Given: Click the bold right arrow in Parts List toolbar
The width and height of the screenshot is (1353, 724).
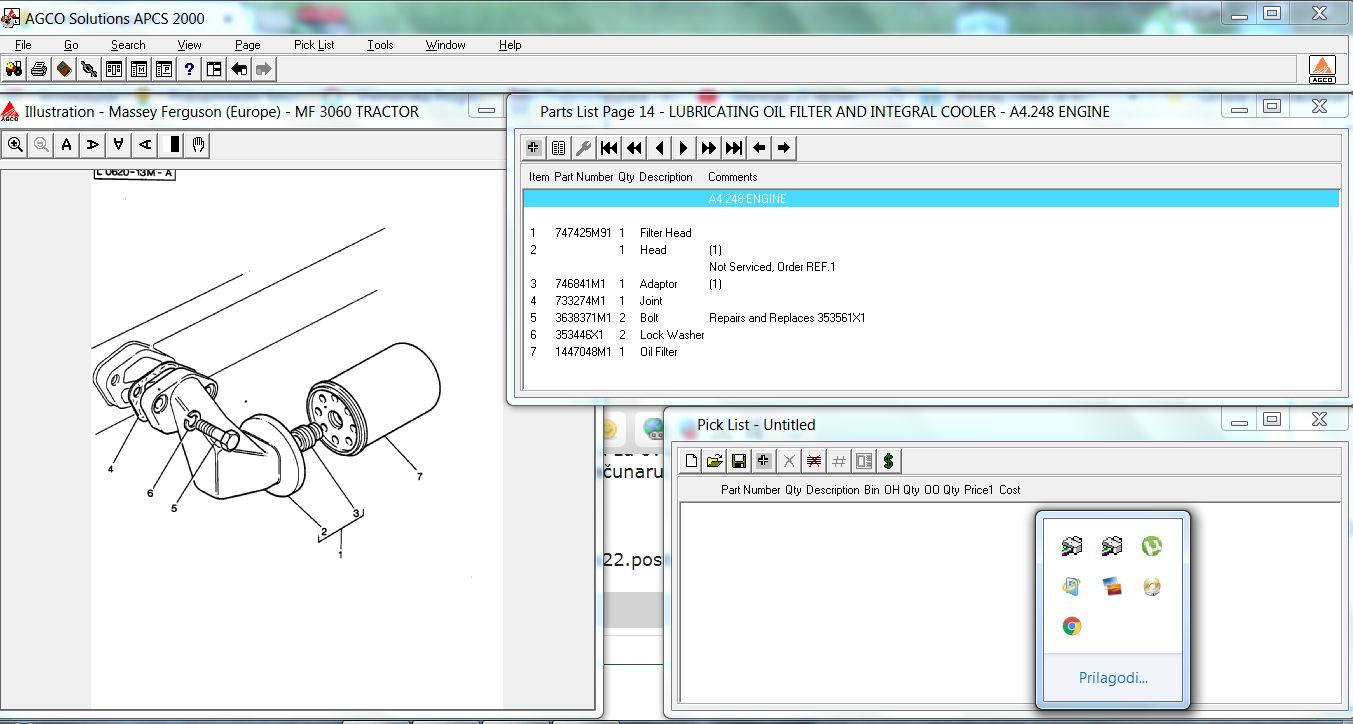Looking at the screenshot, I should click(x=784, y=148).
